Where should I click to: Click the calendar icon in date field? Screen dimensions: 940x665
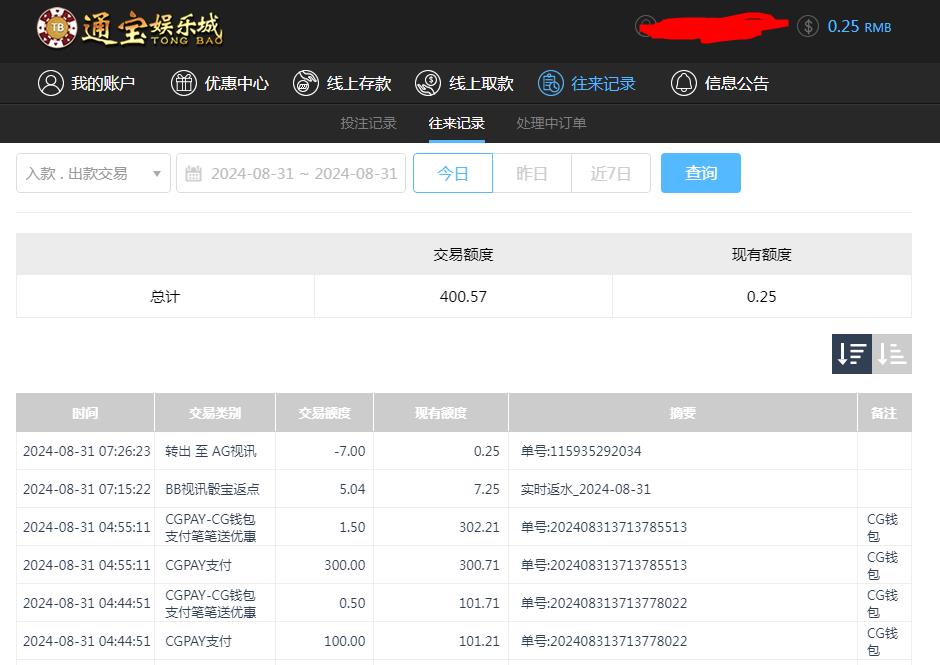point(194,172)
